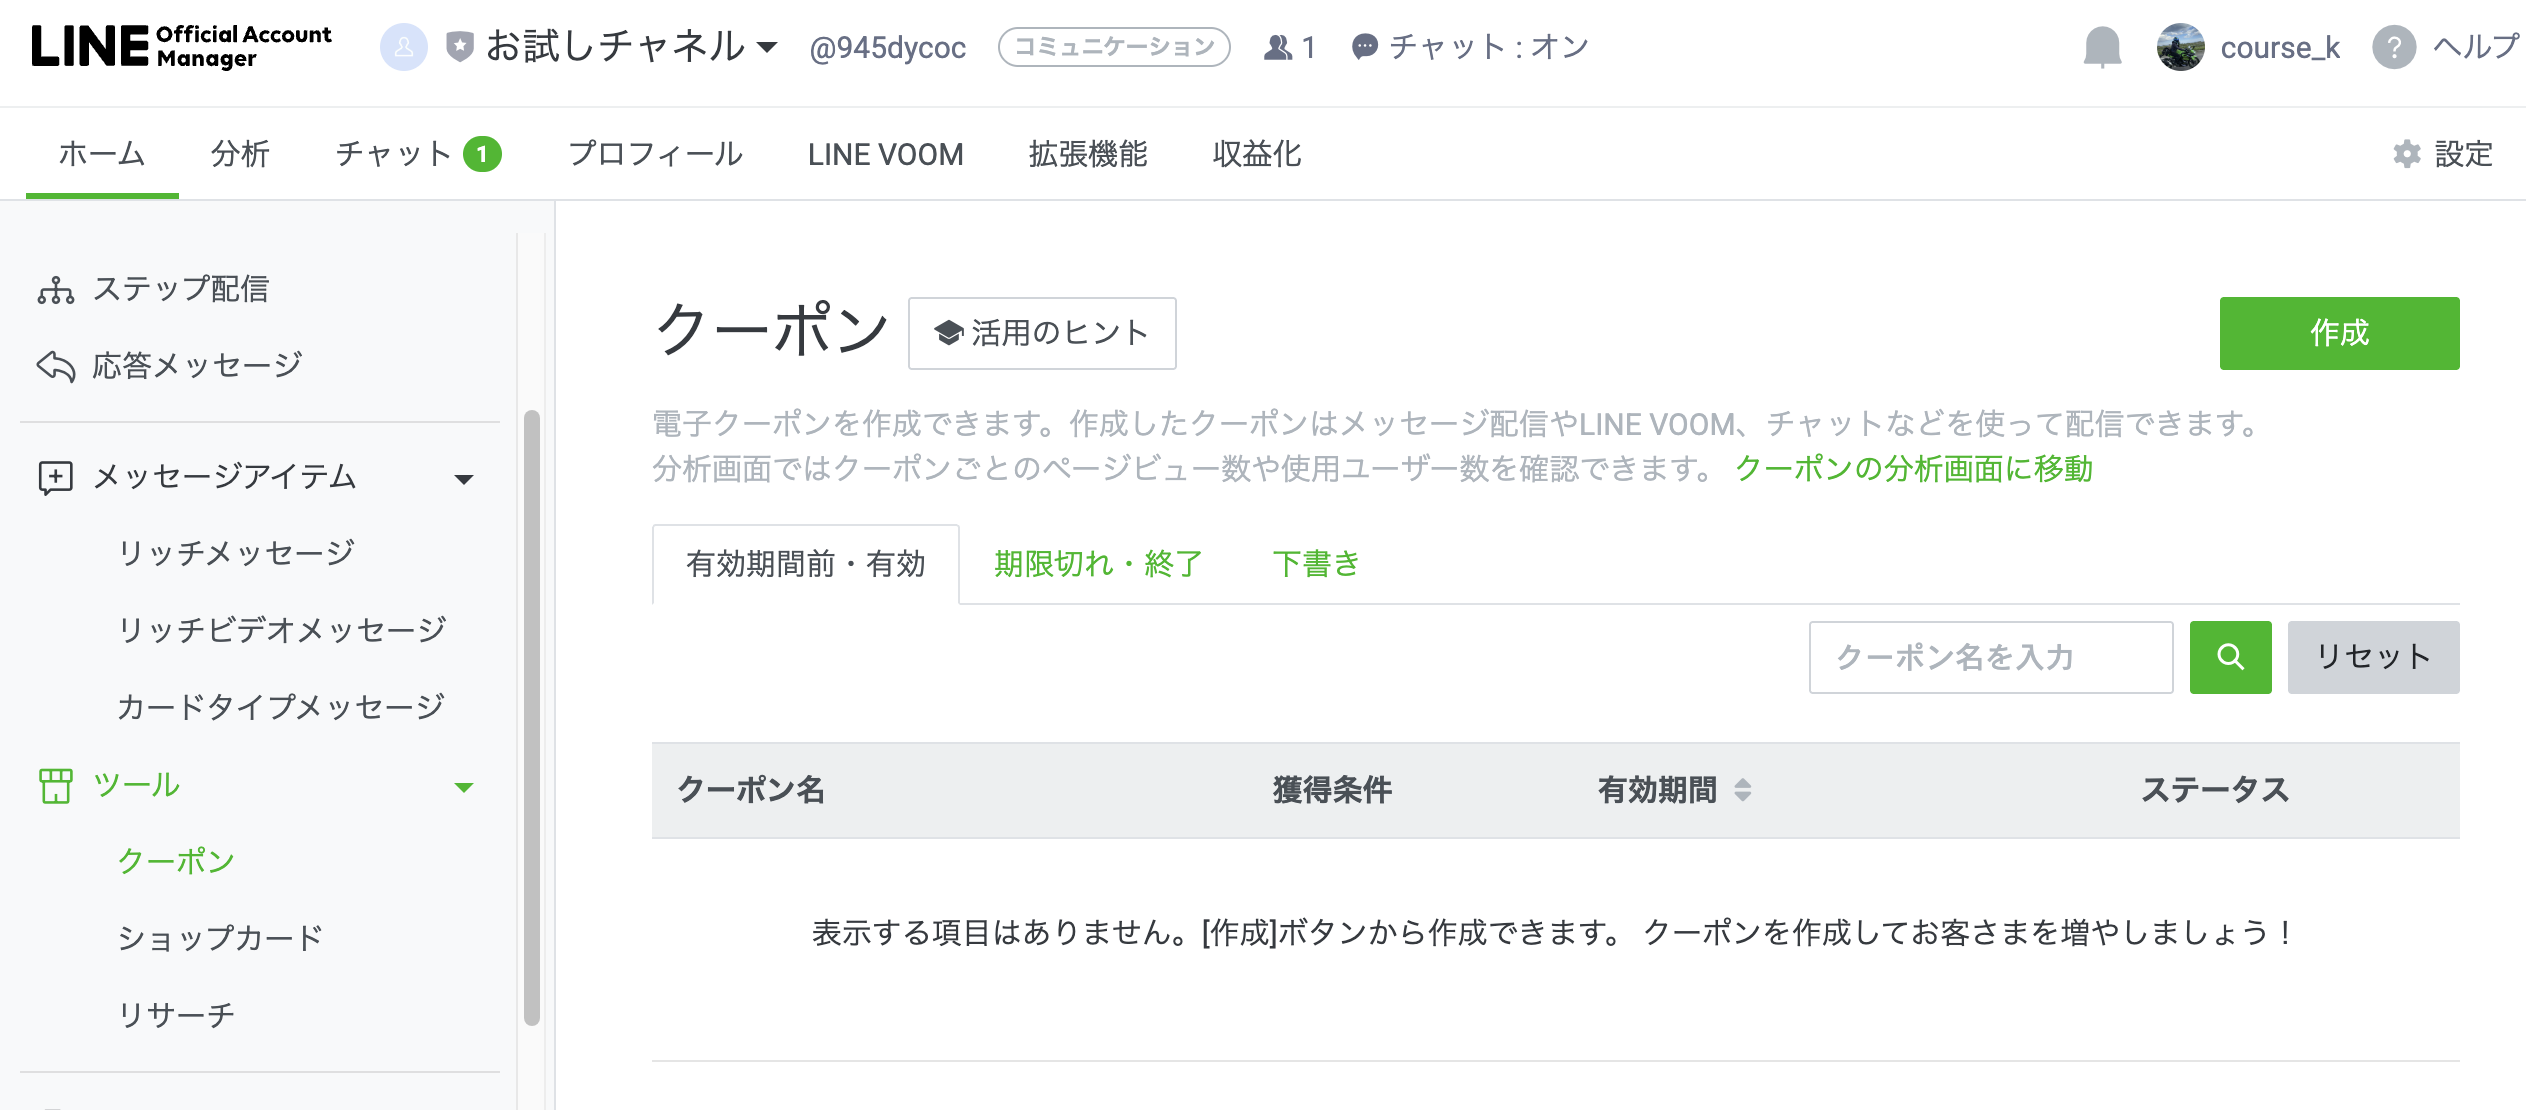
Task: Select the ホーム tab
Action: pyautogui.click(x=102, y=154)
